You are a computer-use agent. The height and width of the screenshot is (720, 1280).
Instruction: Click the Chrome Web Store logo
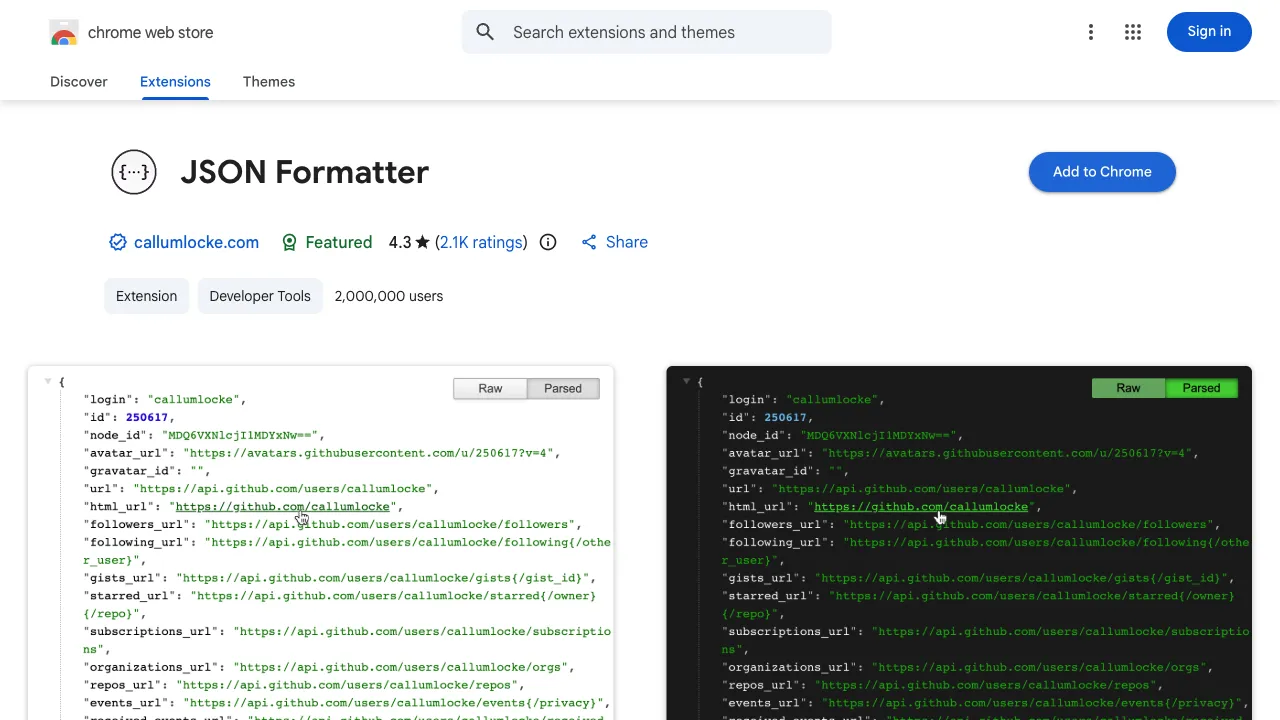(x=63, y=33)
